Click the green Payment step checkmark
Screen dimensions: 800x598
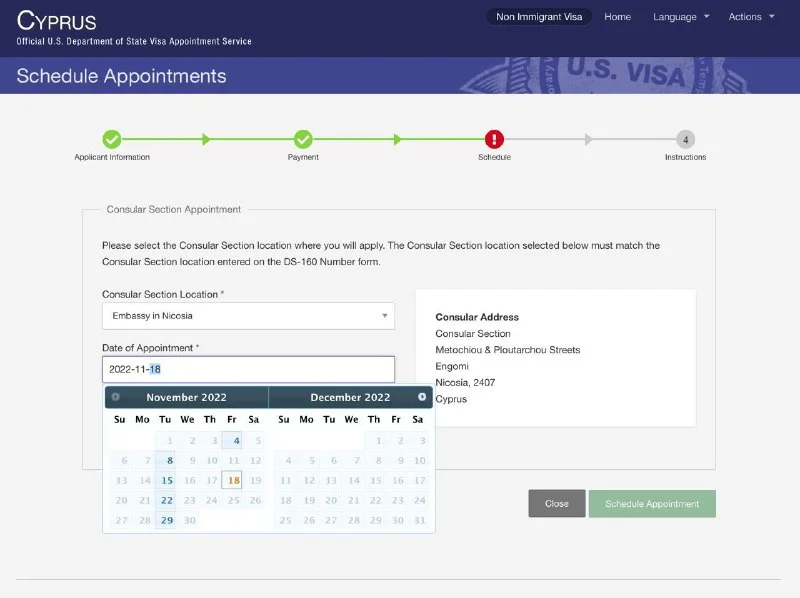coord(303,139)
